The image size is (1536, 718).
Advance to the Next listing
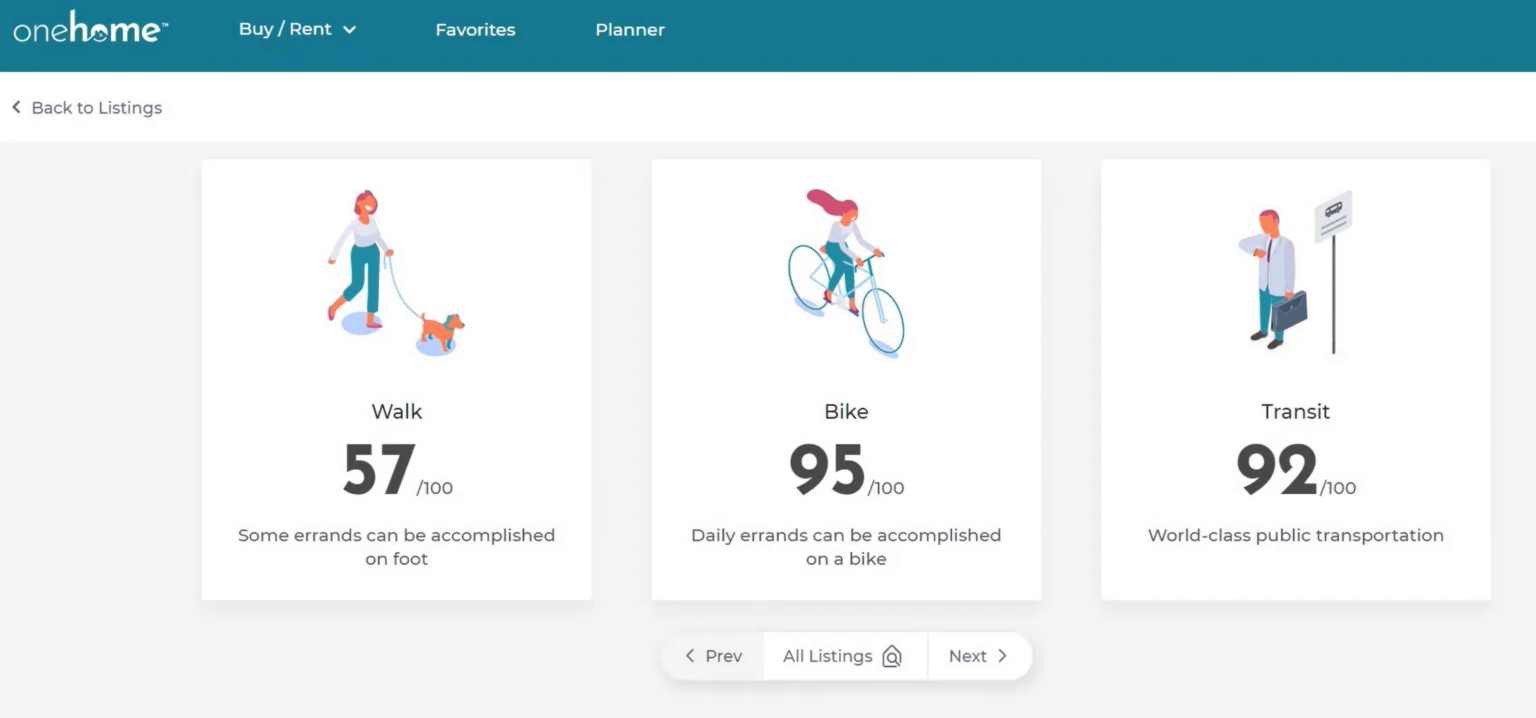977,656
